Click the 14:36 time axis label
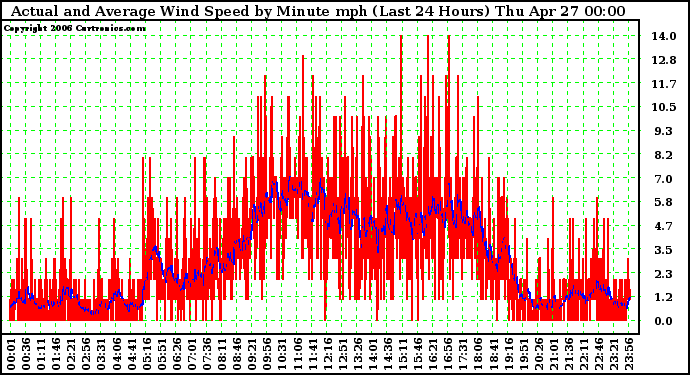 point(387,354)
